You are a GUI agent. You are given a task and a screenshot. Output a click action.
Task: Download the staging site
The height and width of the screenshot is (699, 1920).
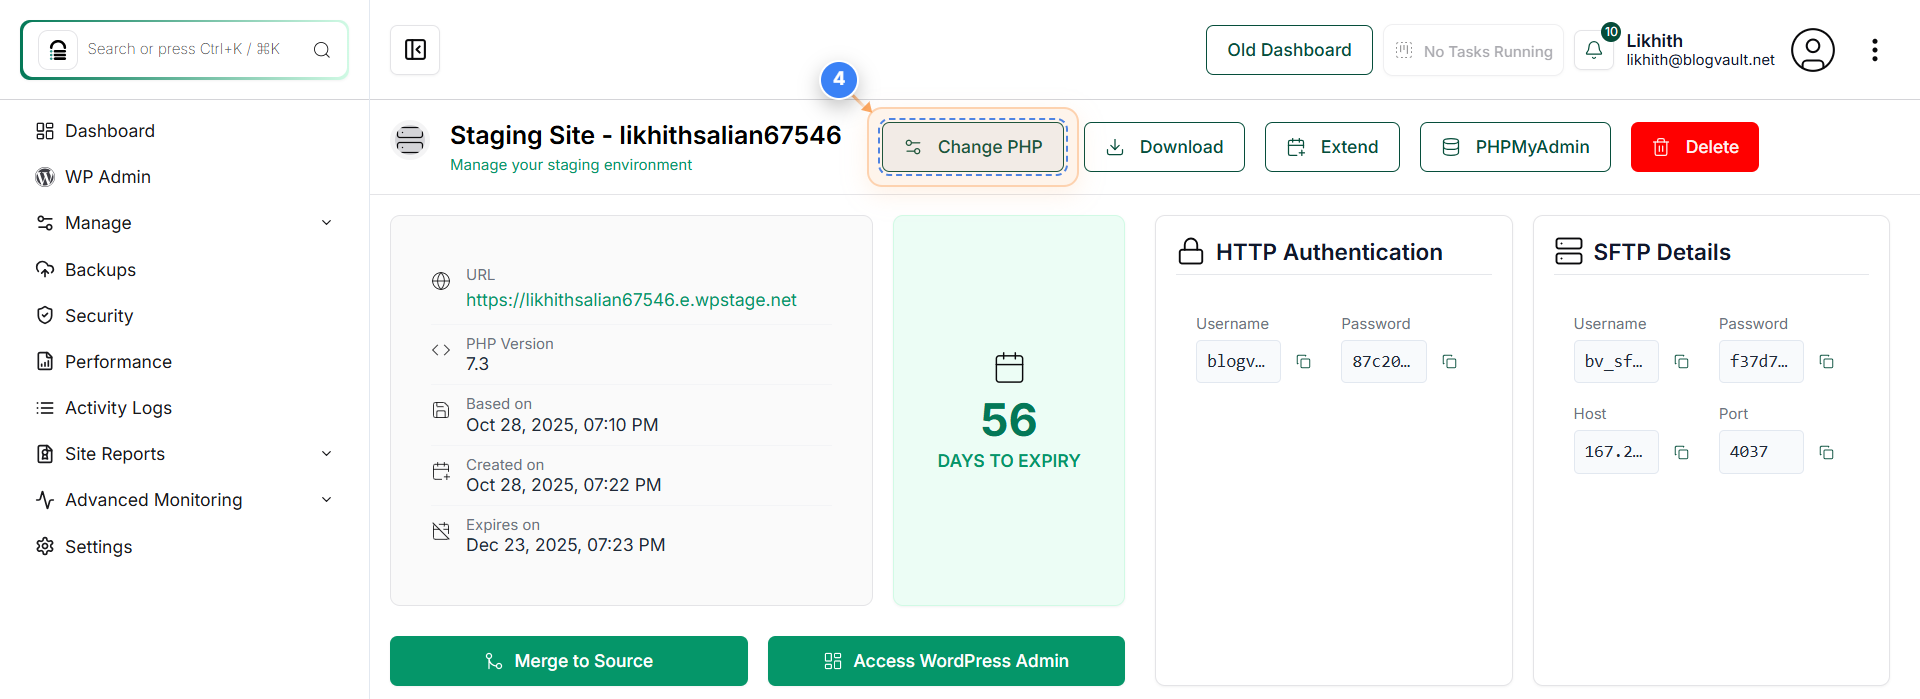pyautogui.click(x=1164, y=147)
